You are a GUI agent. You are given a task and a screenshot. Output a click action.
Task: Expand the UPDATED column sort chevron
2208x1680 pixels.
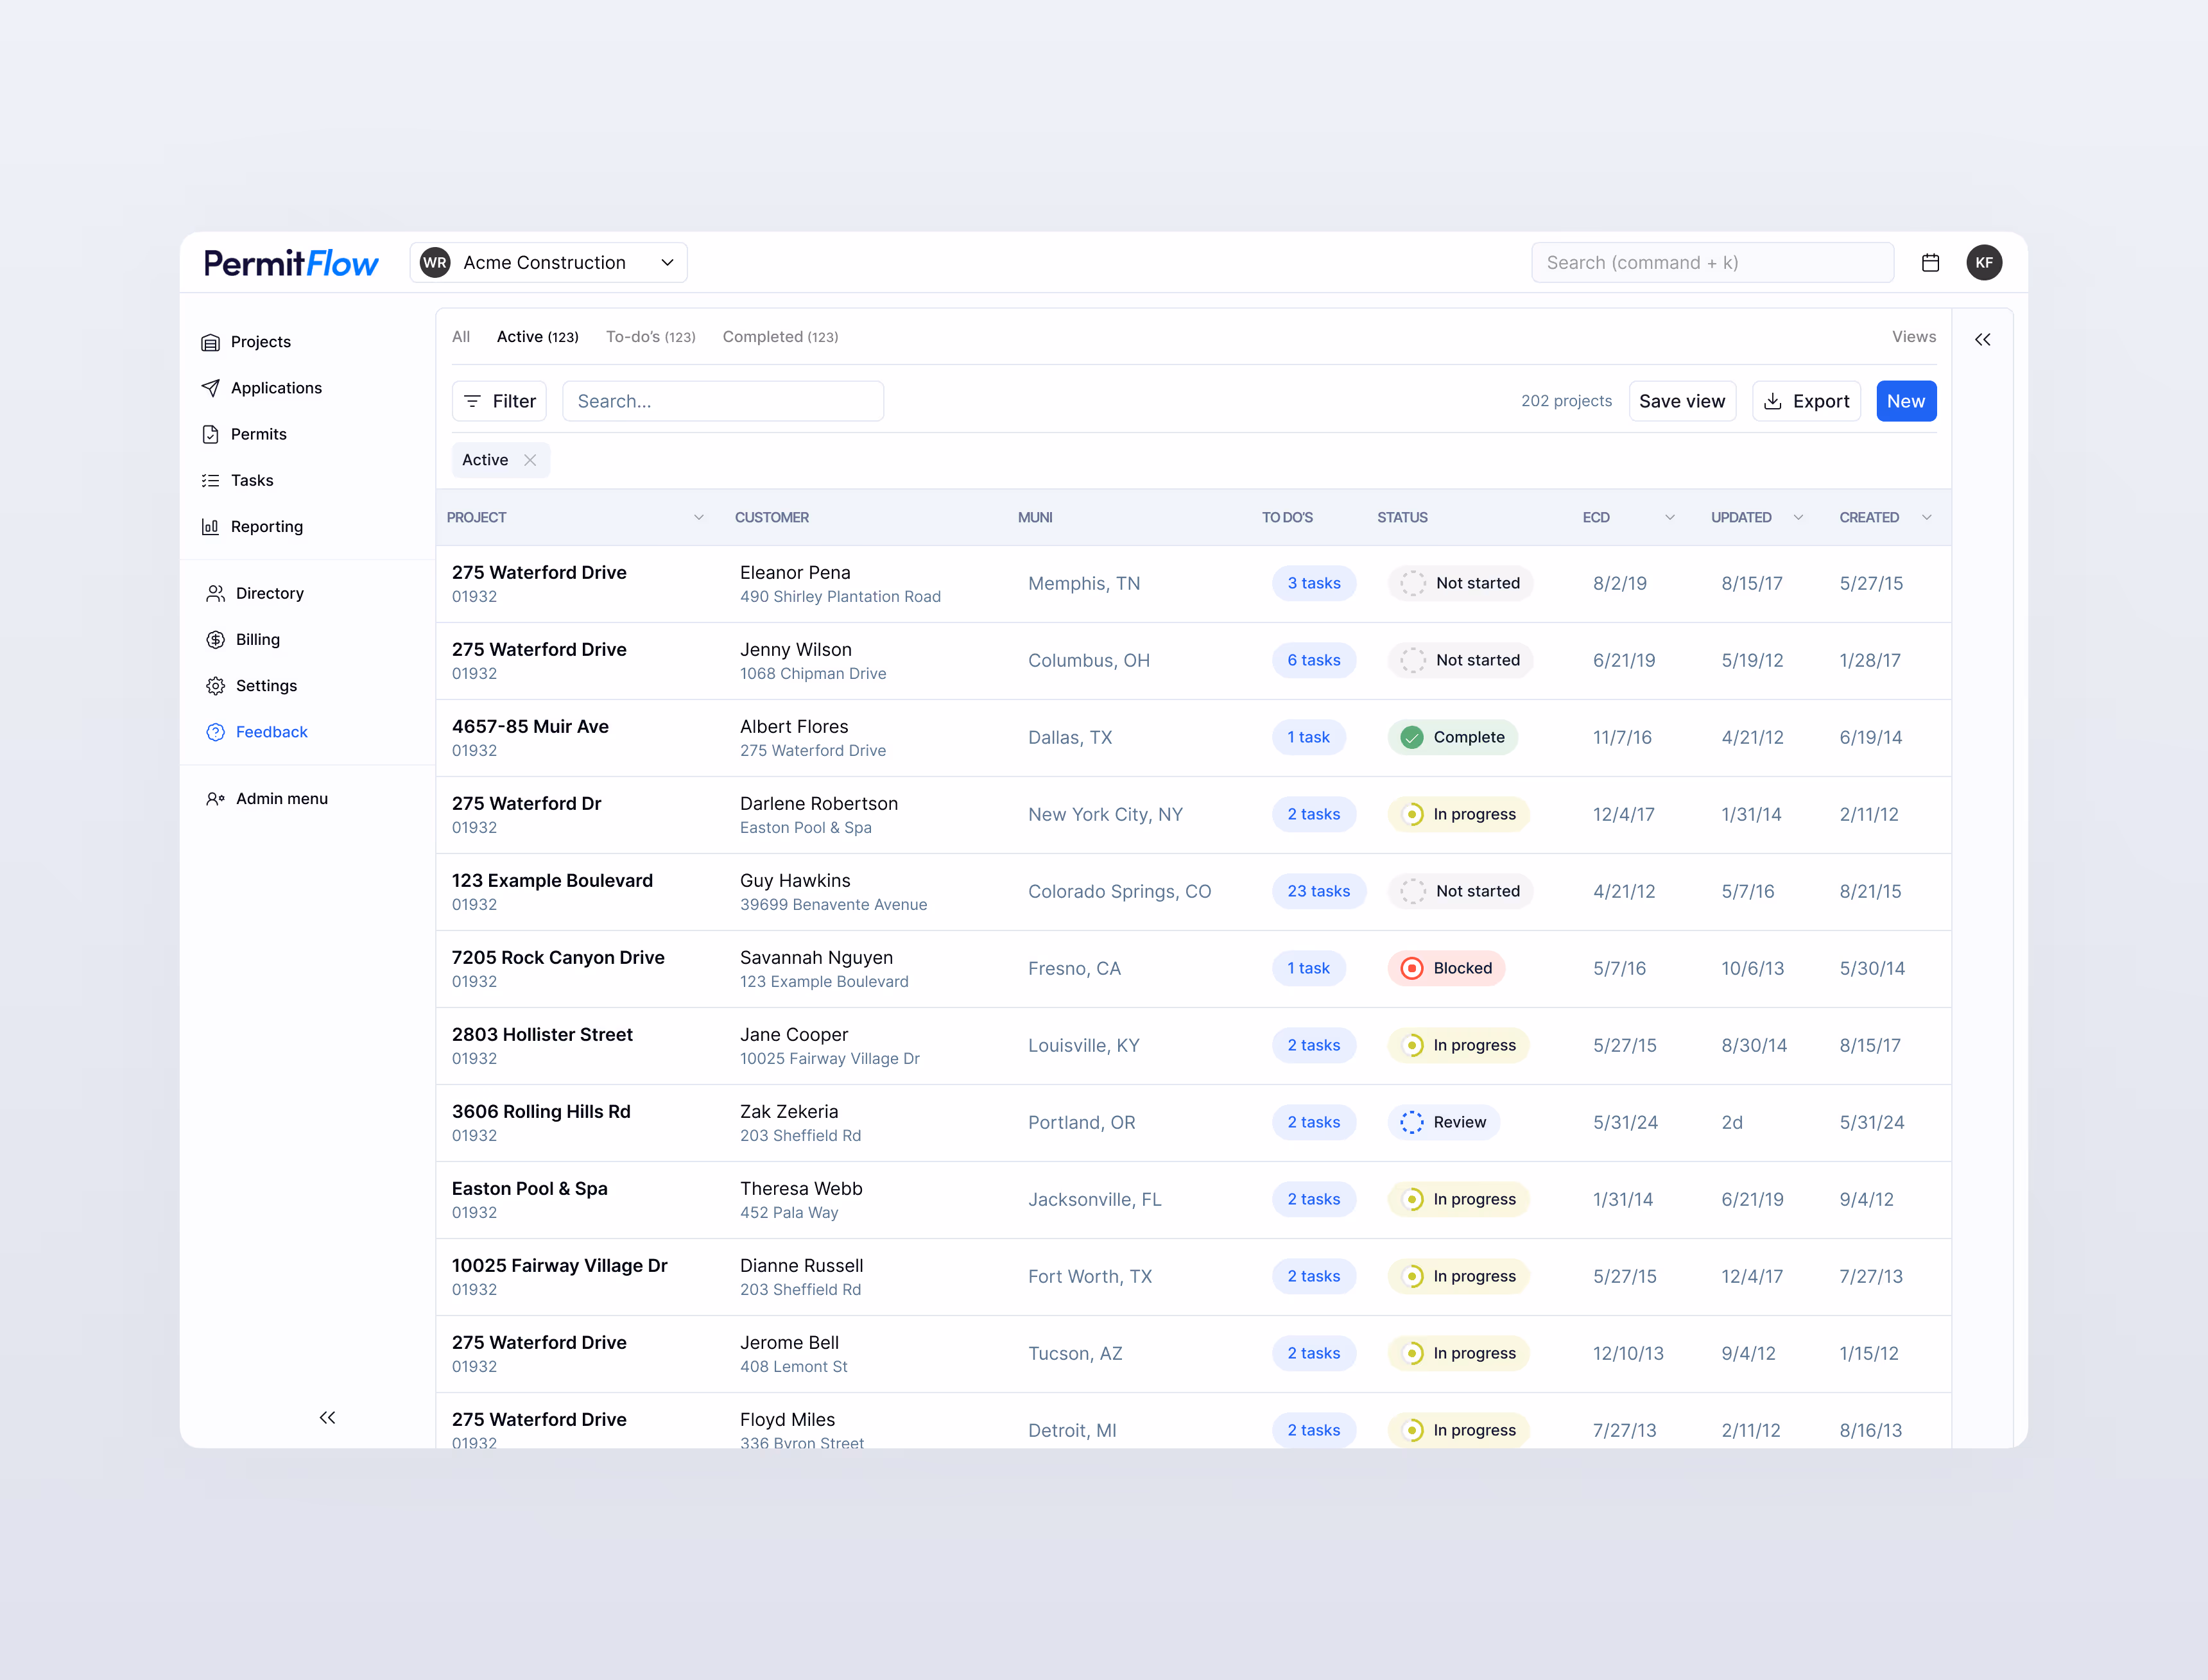(1797, 517)
